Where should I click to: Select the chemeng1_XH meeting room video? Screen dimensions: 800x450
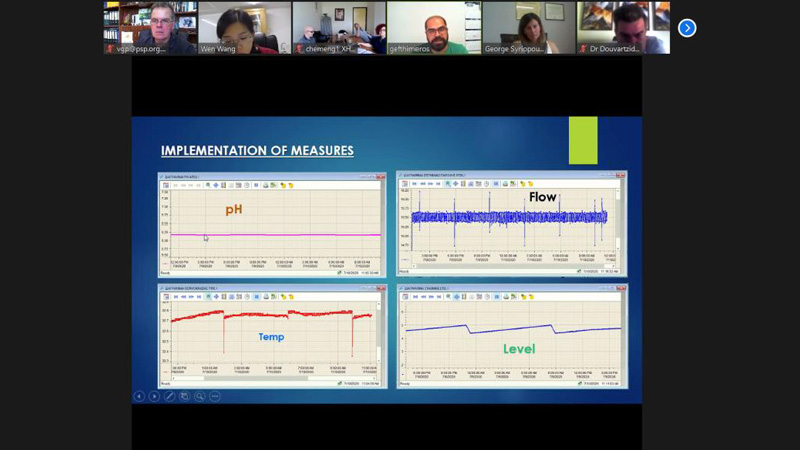coord(339,27)
